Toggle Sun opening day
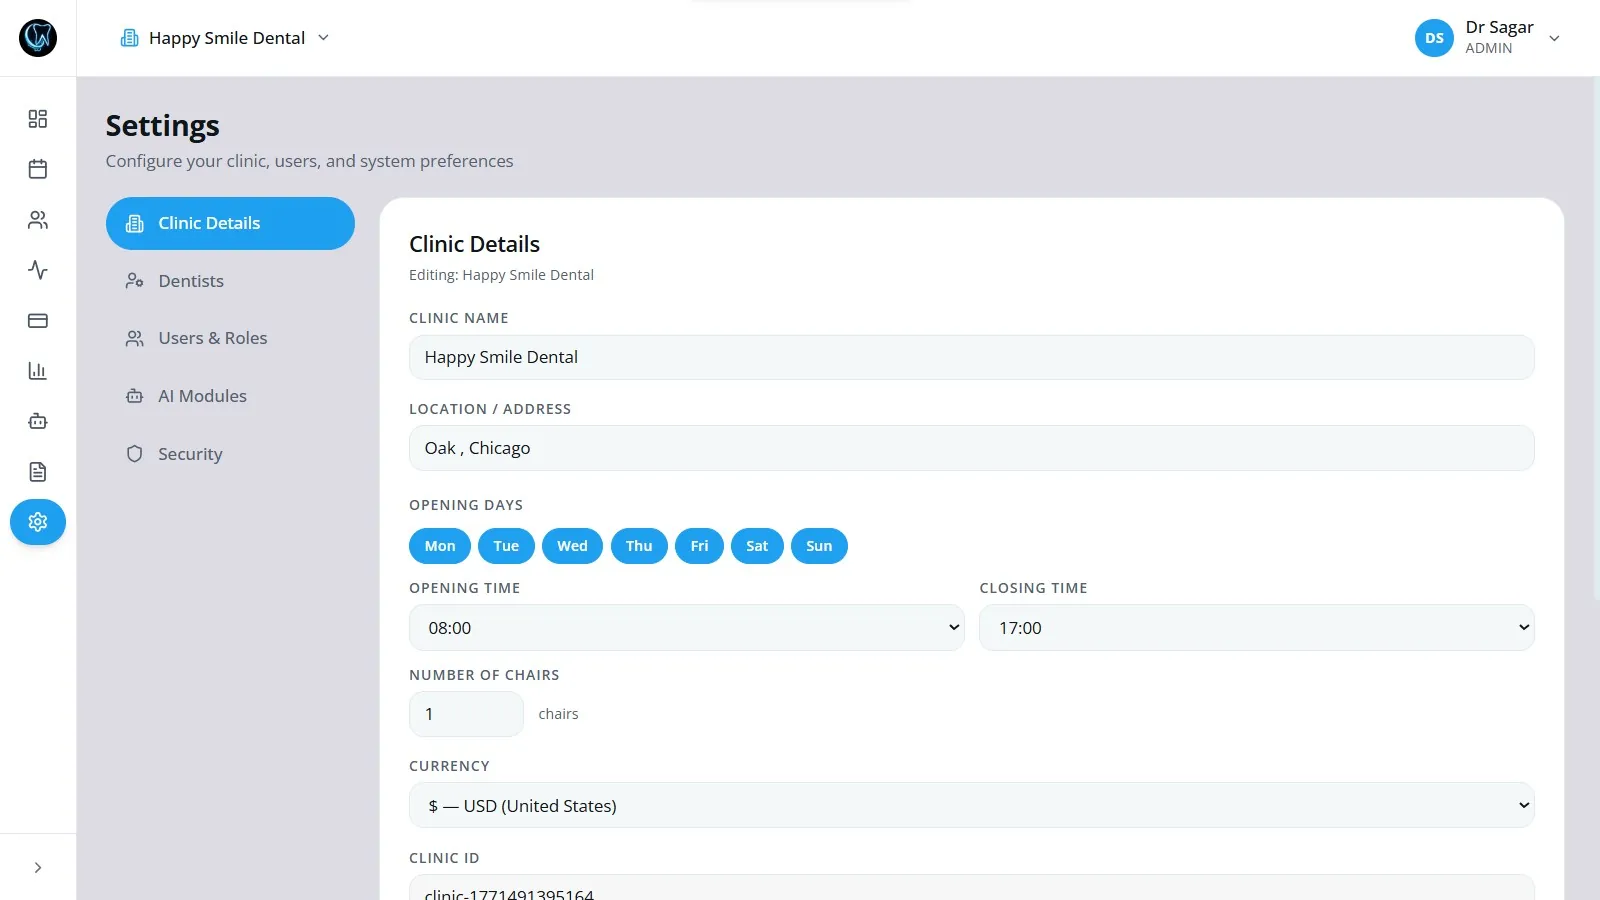Screen dimensions: 1600x900 [819, 546]
